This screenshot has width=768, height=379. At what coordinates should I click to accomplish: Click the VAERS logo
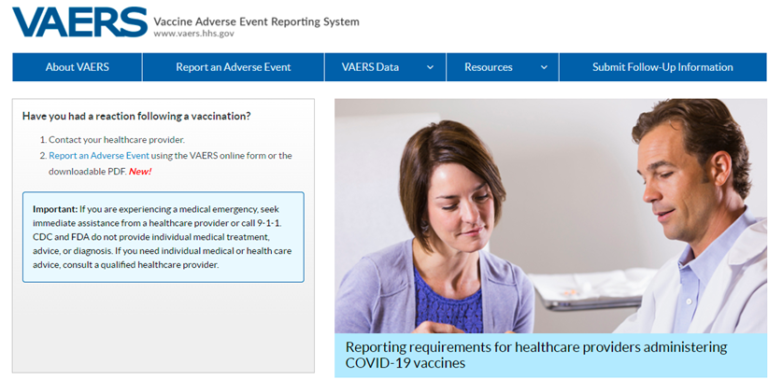(80, 22)
